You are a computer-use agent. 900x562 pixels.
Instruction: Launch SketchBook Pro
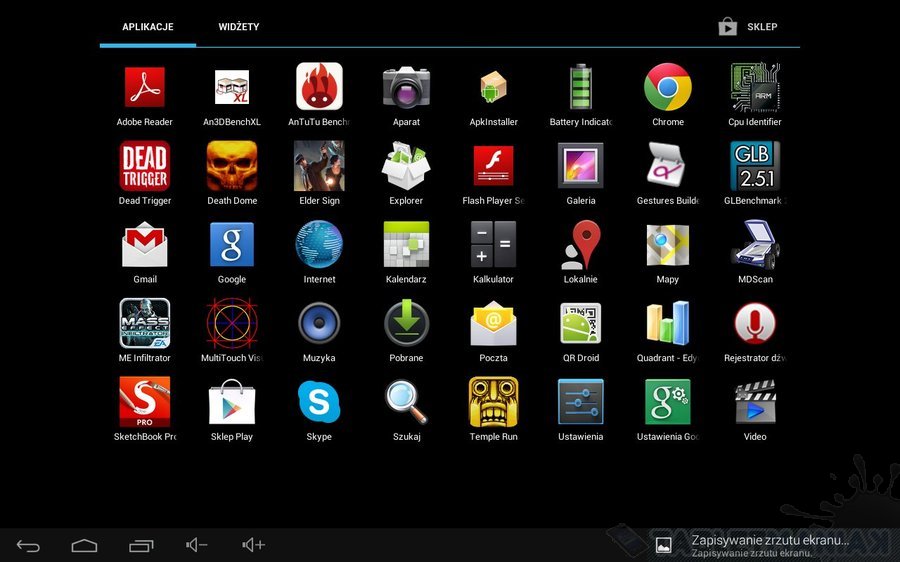point(145,402)
